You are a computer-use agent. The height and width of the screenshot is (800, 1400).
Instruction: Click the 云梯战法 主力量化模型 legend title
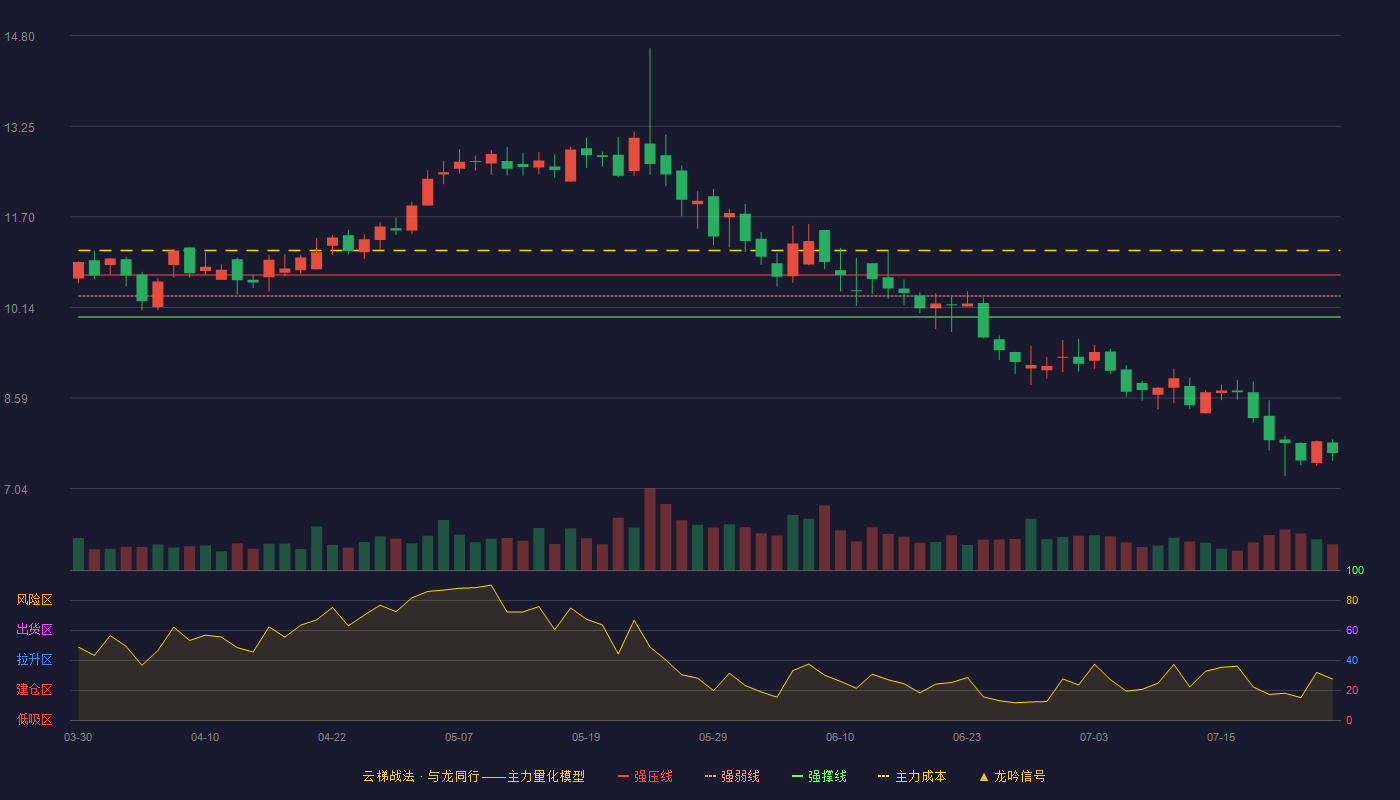coord(473,776)
